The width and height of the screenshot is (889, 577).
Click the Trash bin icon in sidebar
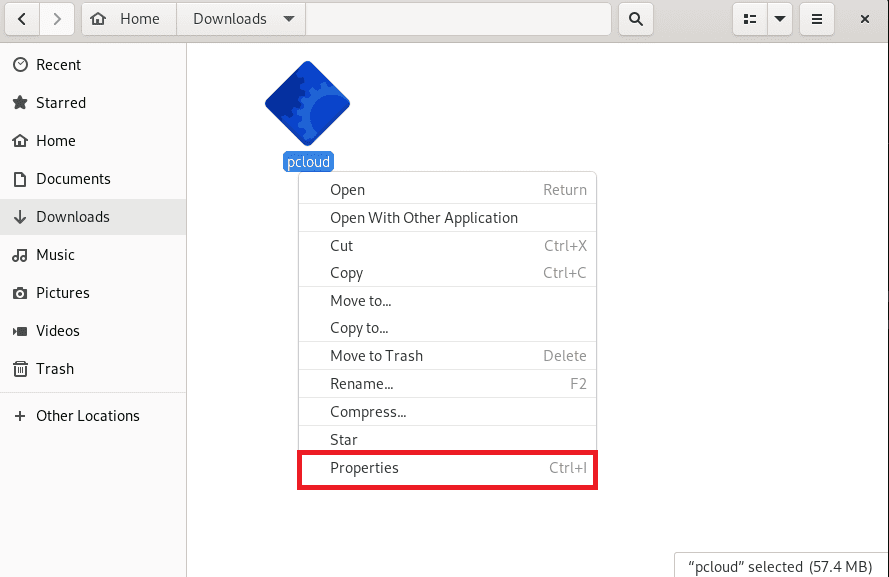coord(20,369)
